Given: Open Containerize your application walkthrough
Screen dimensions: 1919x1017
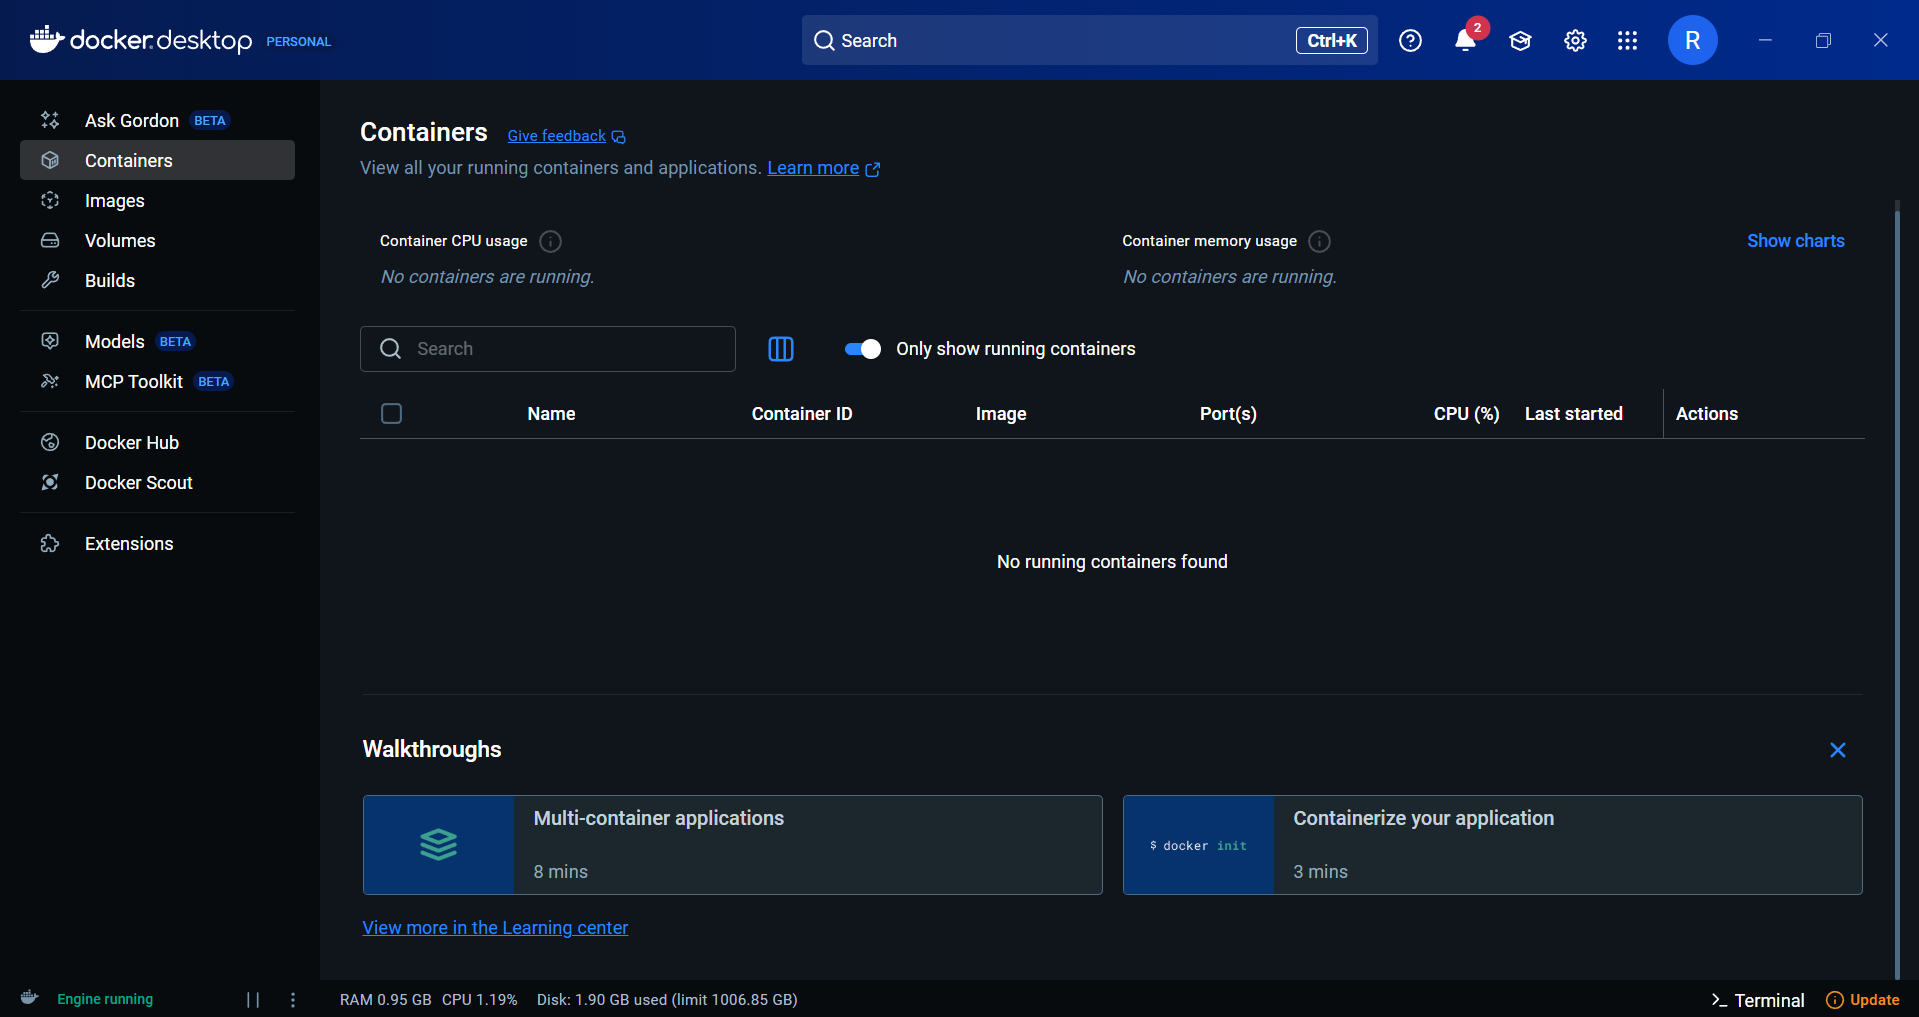Looking at the screenshot, I should tap(1492, 845).
